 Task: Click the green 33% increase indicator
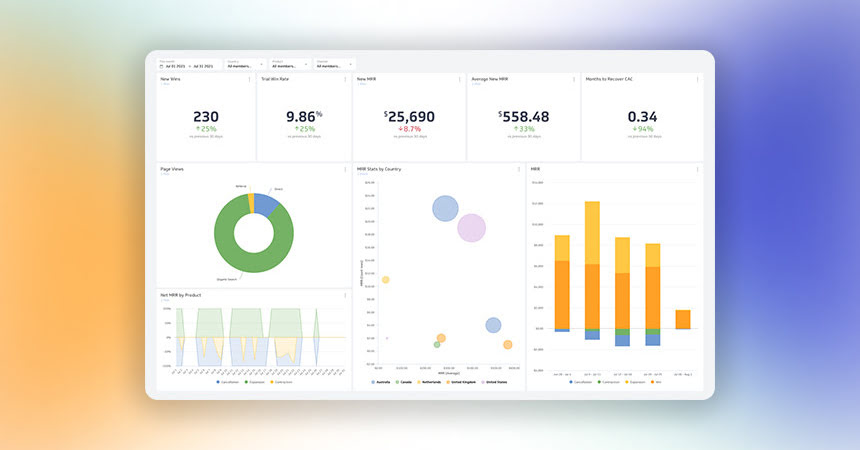pyautogui.click(x=524, y=129)
